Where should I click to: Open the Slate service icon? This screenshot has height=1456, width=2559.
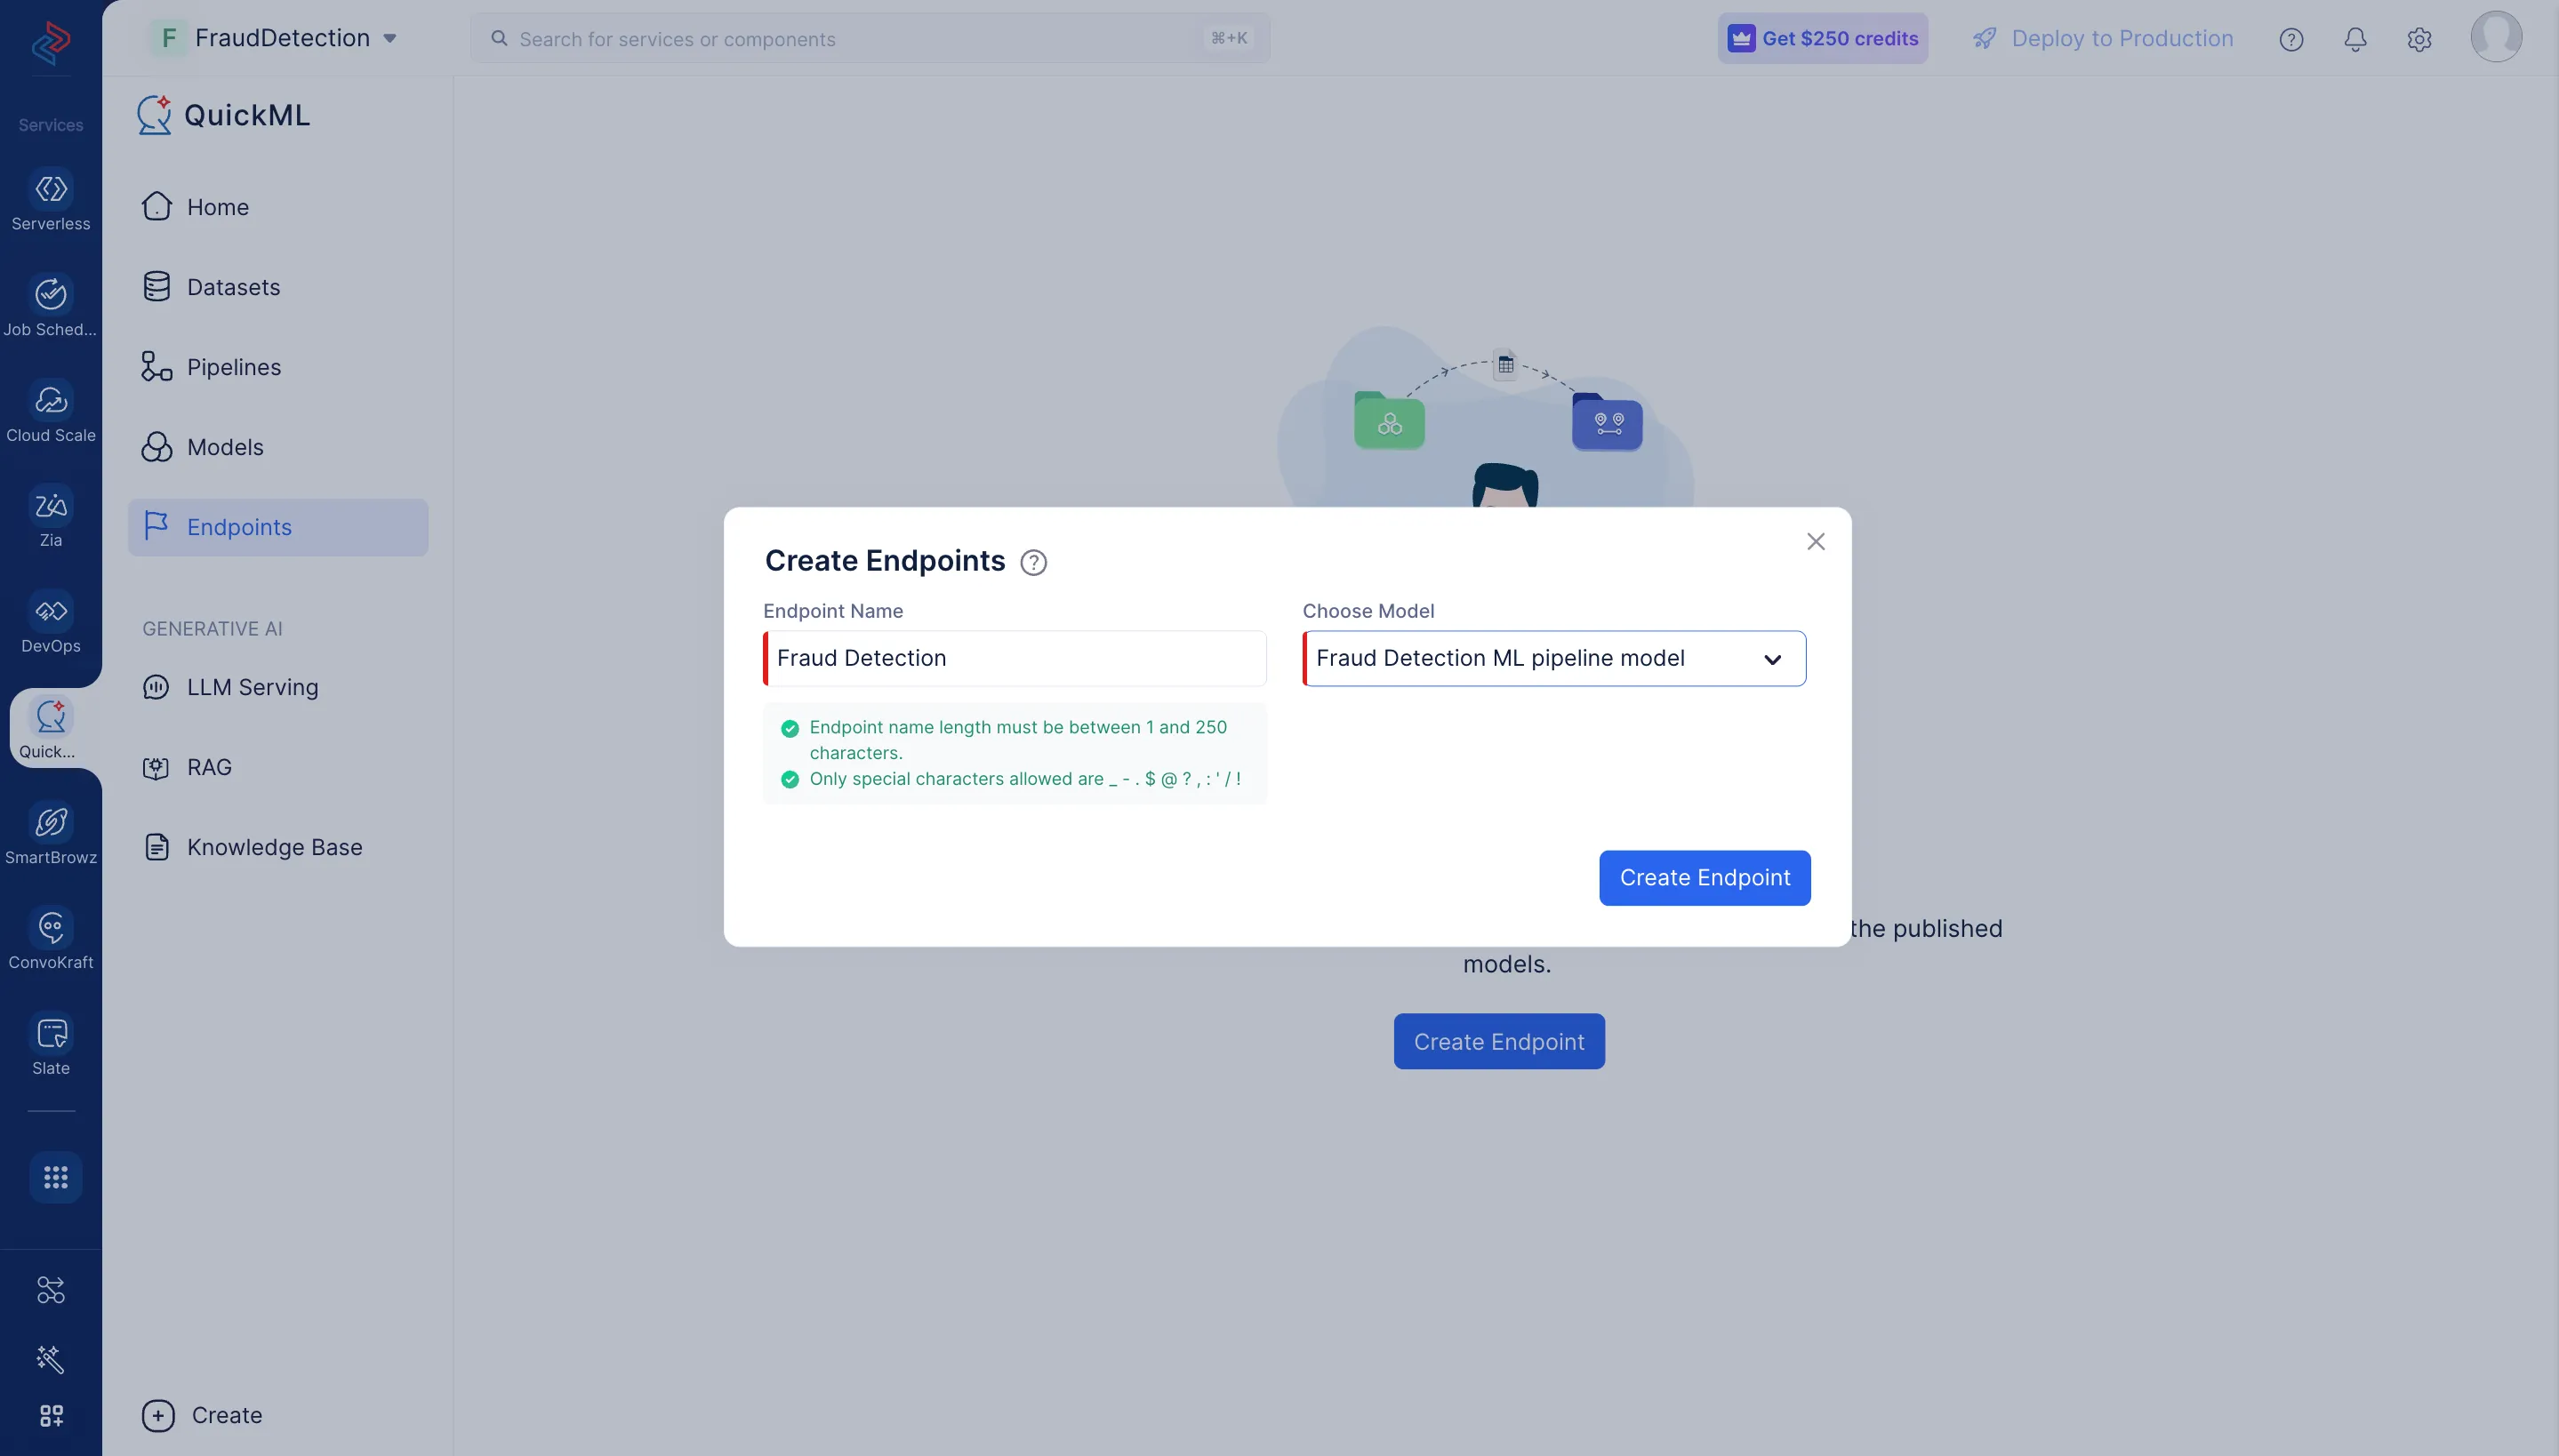[50, 1034]
